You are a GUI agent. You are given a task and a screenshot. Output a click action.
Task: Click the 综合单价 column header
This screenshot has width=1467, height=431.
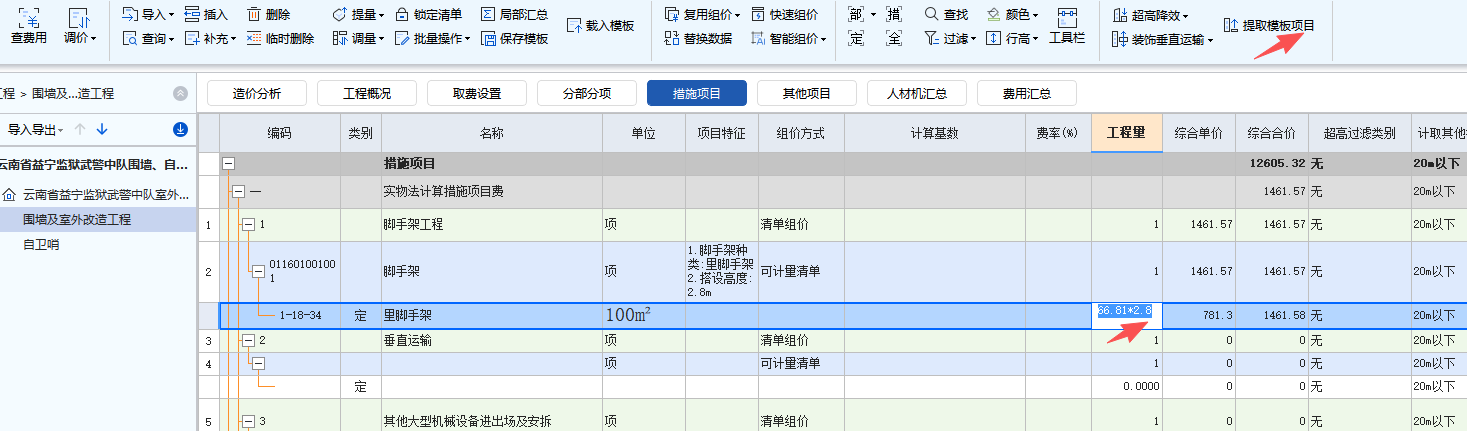1199,133
